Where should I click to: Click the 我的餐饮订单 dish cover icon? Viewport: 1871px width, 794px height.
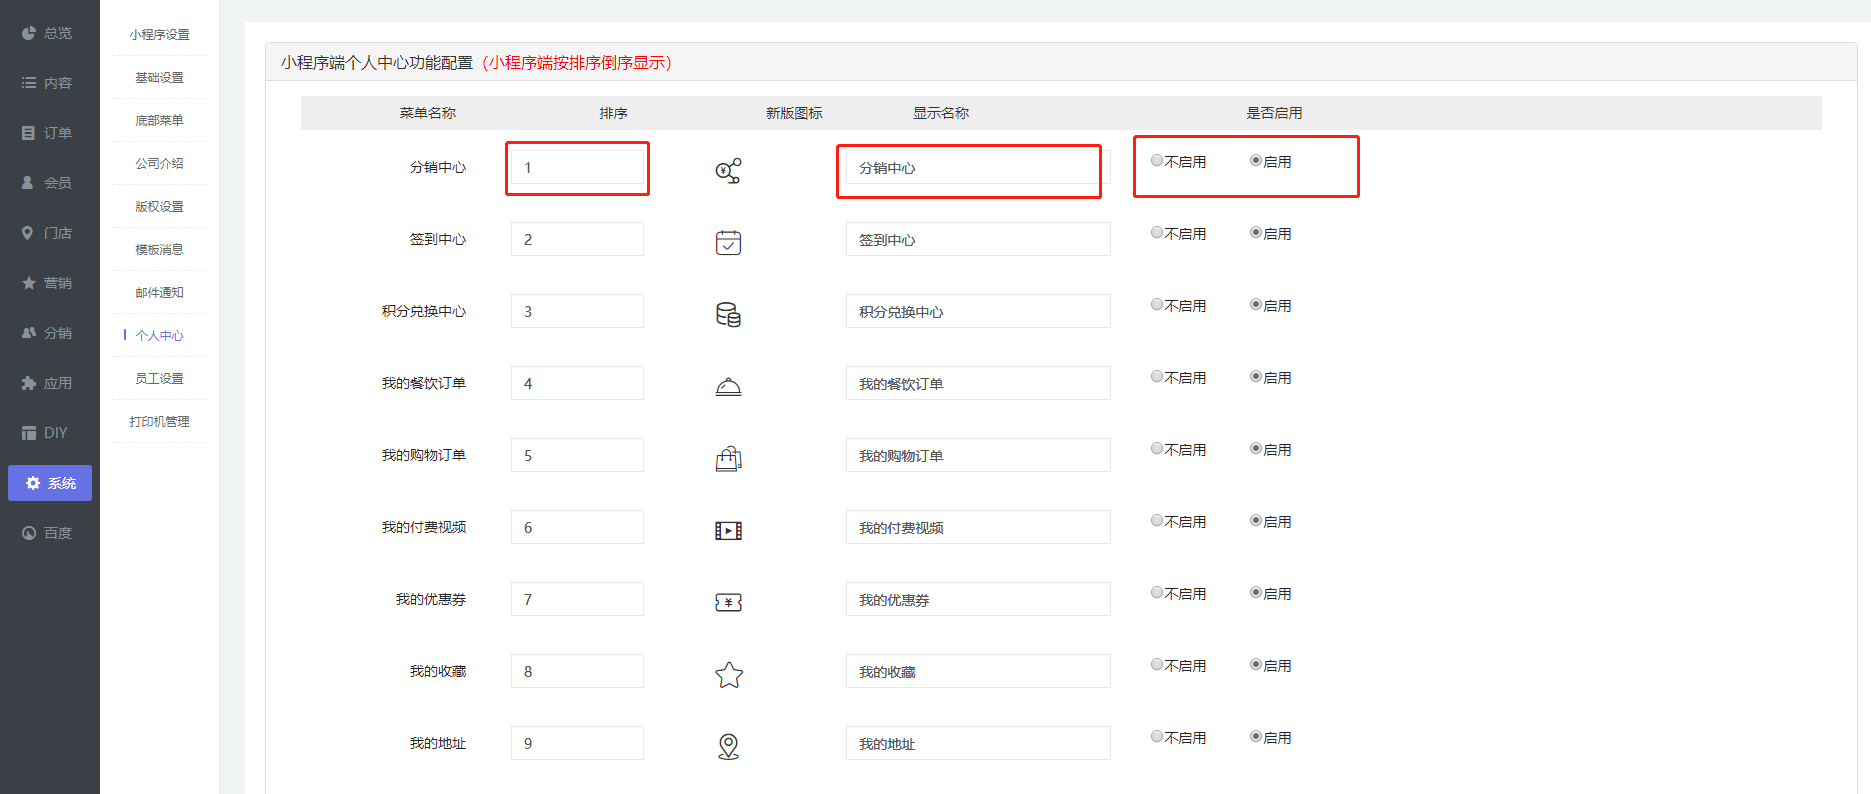[728, 387]
